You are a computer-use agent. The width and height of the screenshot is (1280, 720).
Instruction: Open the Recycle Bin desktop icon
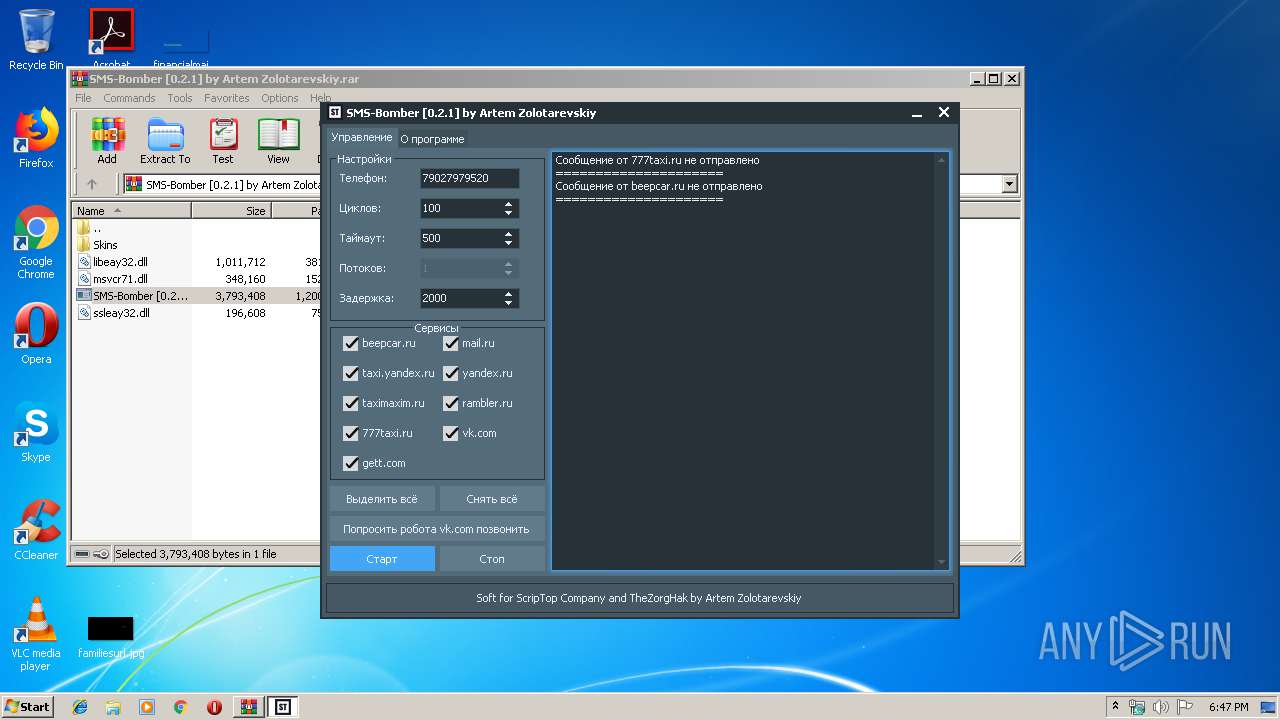pos(36,40)
